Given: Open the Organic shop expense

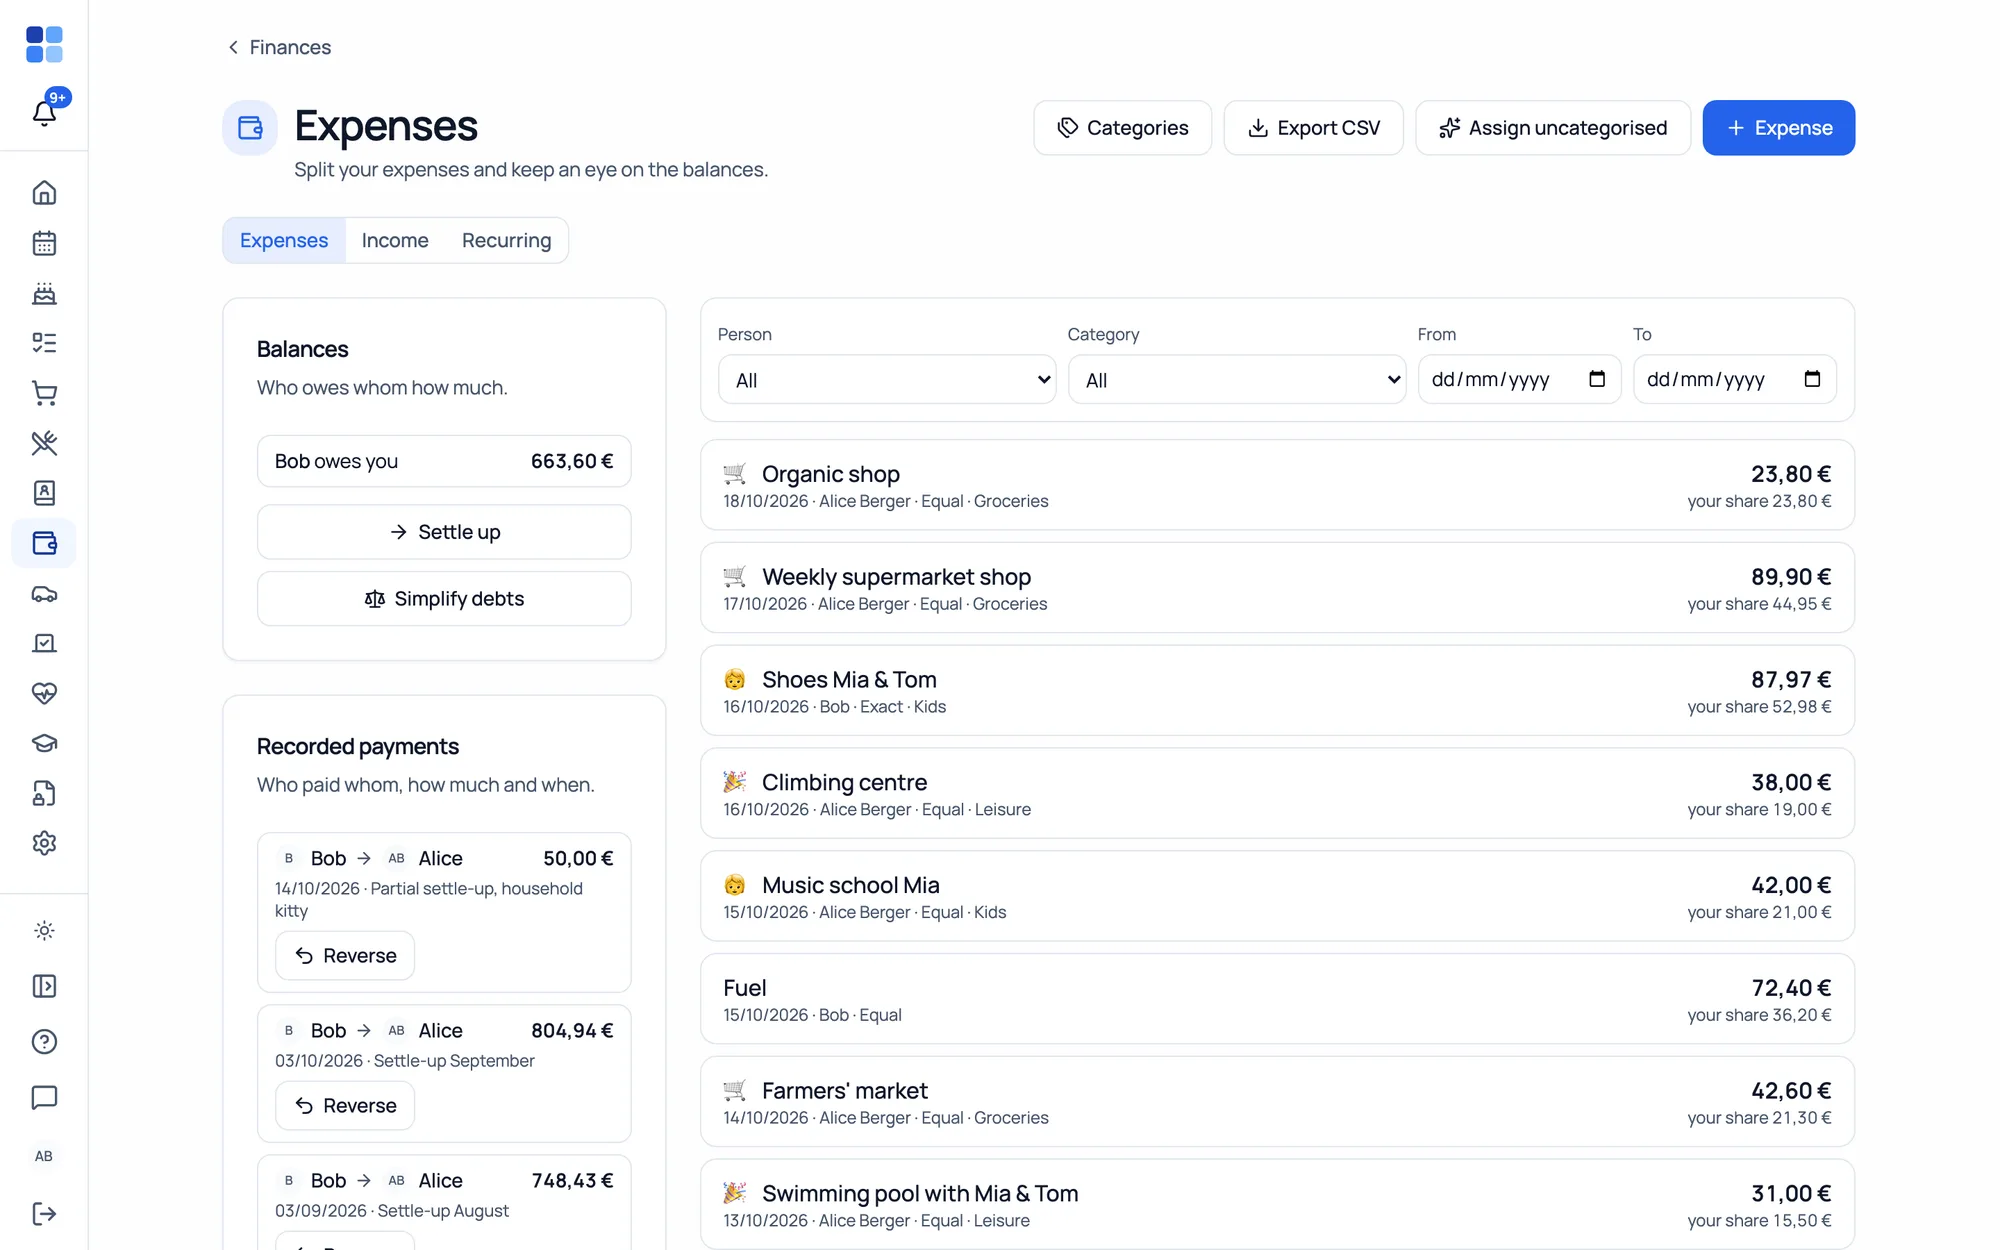Looking at the screenshot, I should pos(1278,485).
